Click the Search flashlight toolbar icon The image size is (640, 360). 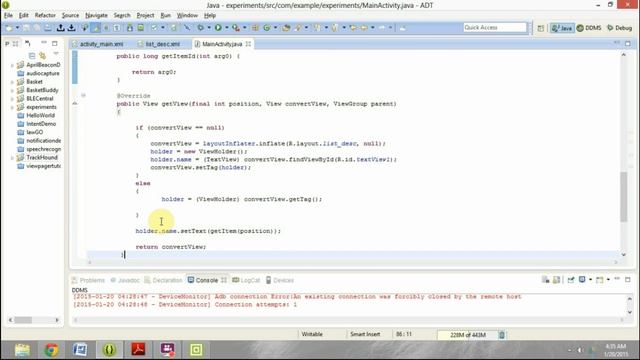(298, 28)
